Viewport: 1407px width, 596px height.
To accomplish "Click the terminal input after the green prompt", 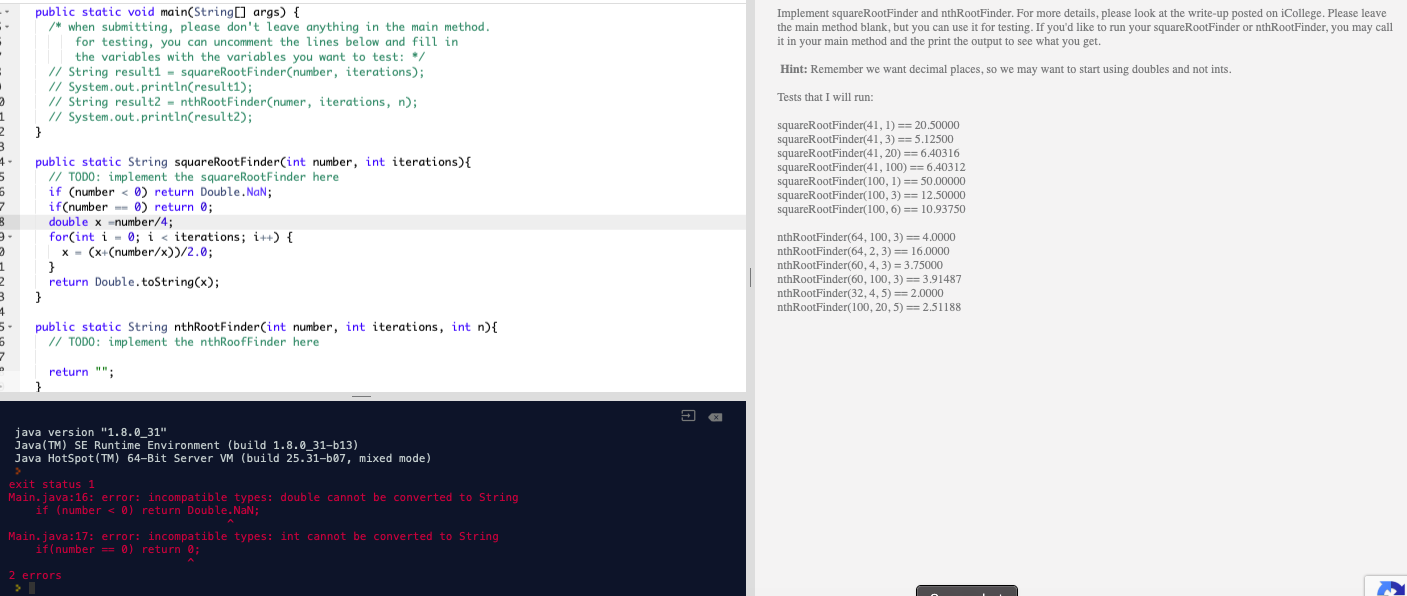I will pyautogui.click(x=45, y=588).
